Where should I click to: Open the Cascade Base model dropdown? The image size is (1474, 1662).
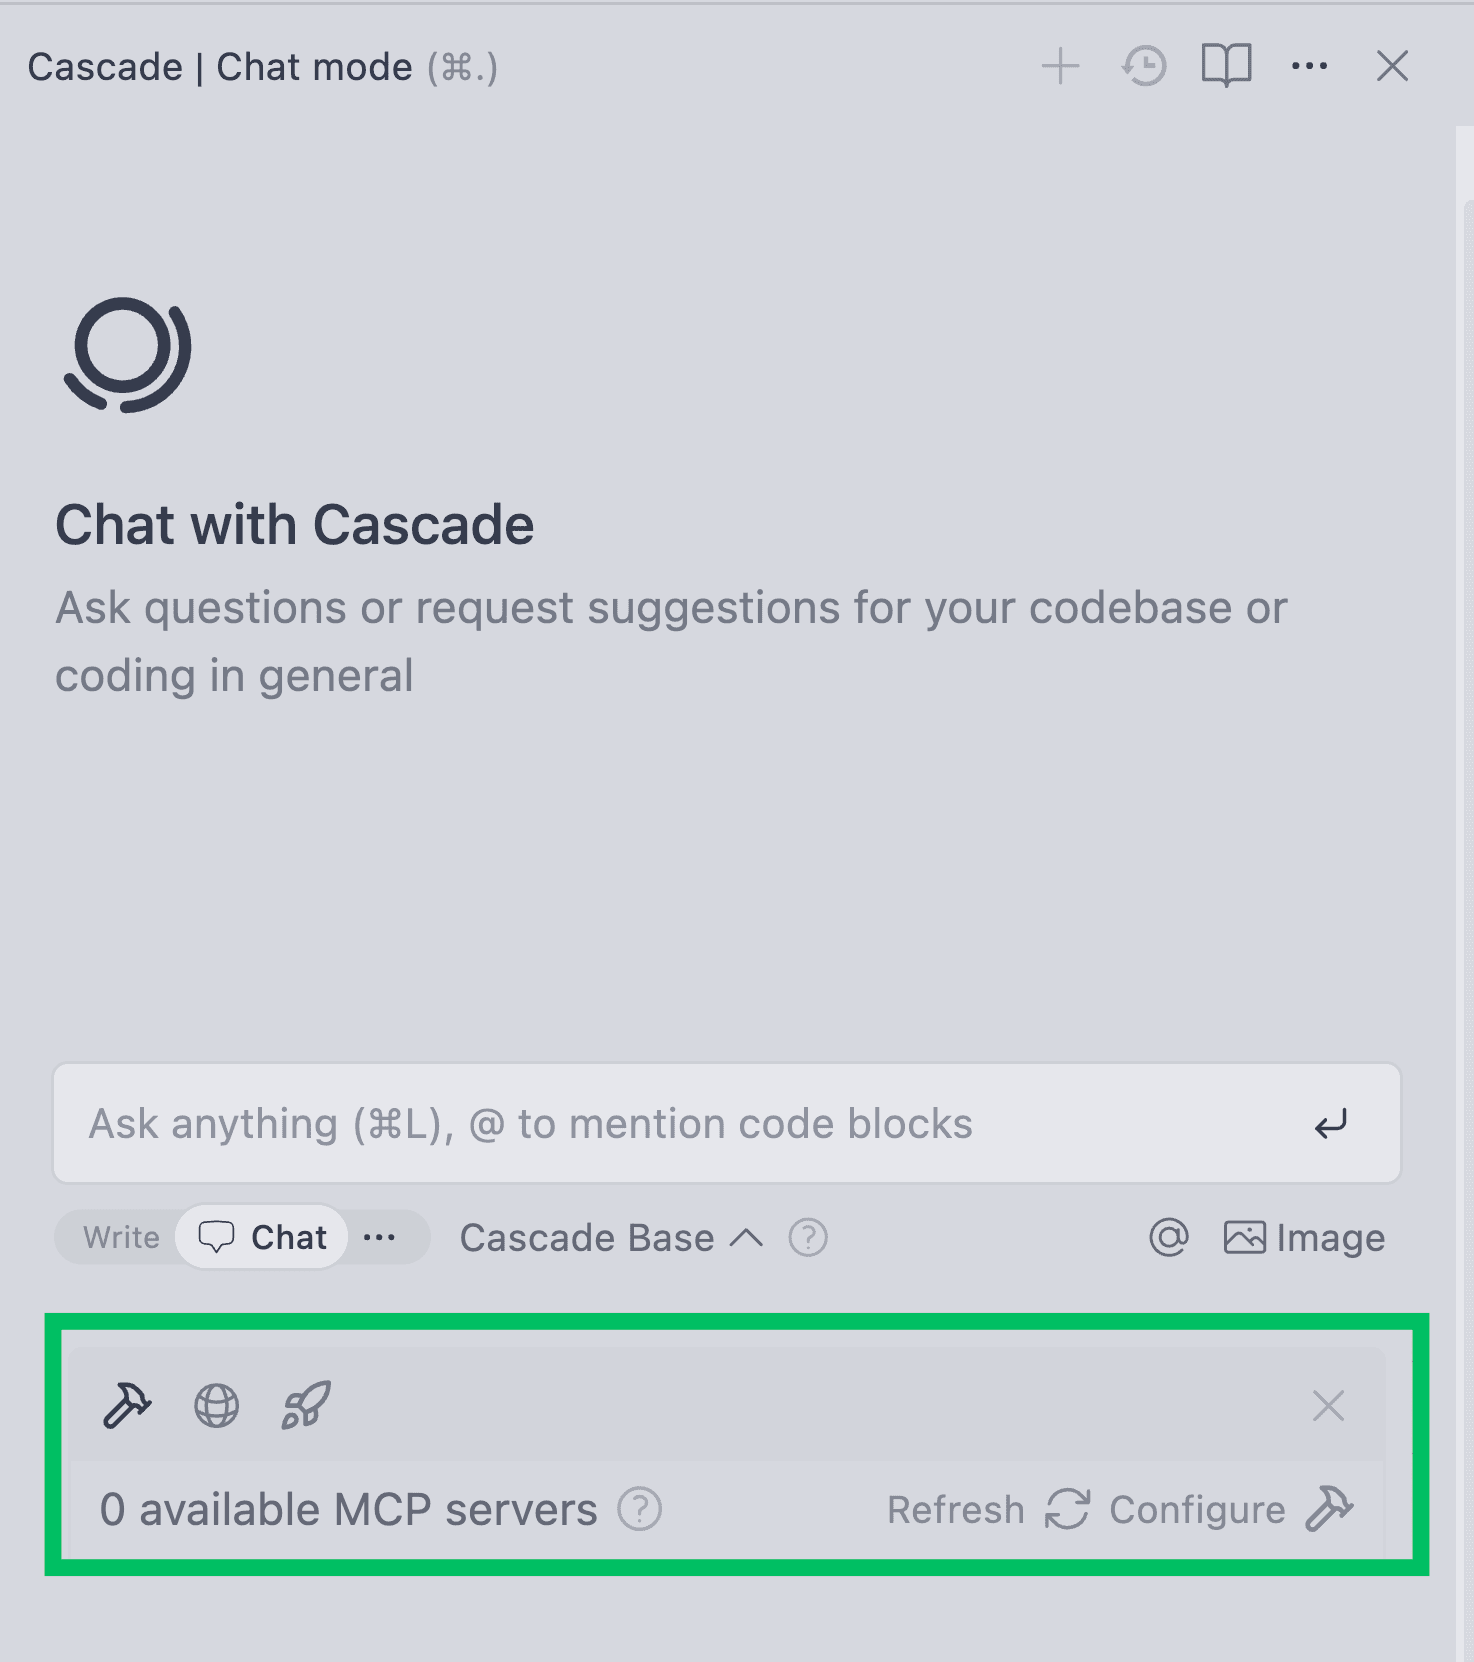tap(587, 1238)
